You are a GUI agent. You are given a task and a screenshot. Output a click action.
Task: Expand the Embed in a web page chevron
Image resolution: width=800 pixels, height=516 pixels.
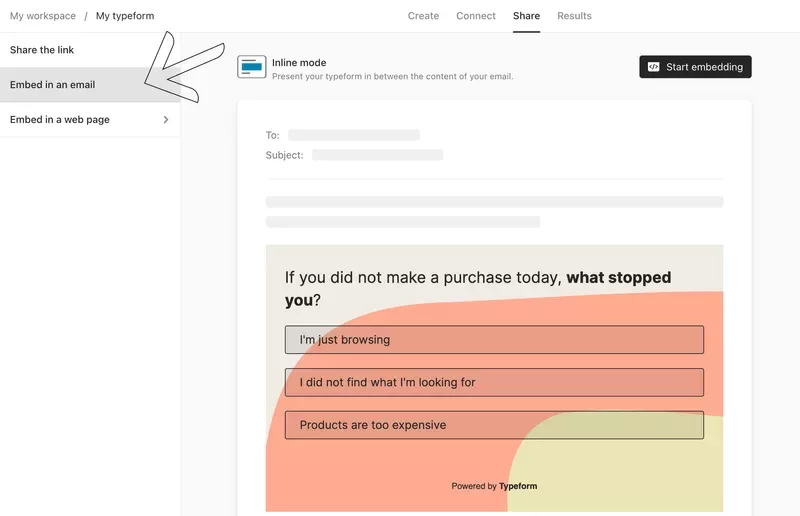(x=166, y=120)
